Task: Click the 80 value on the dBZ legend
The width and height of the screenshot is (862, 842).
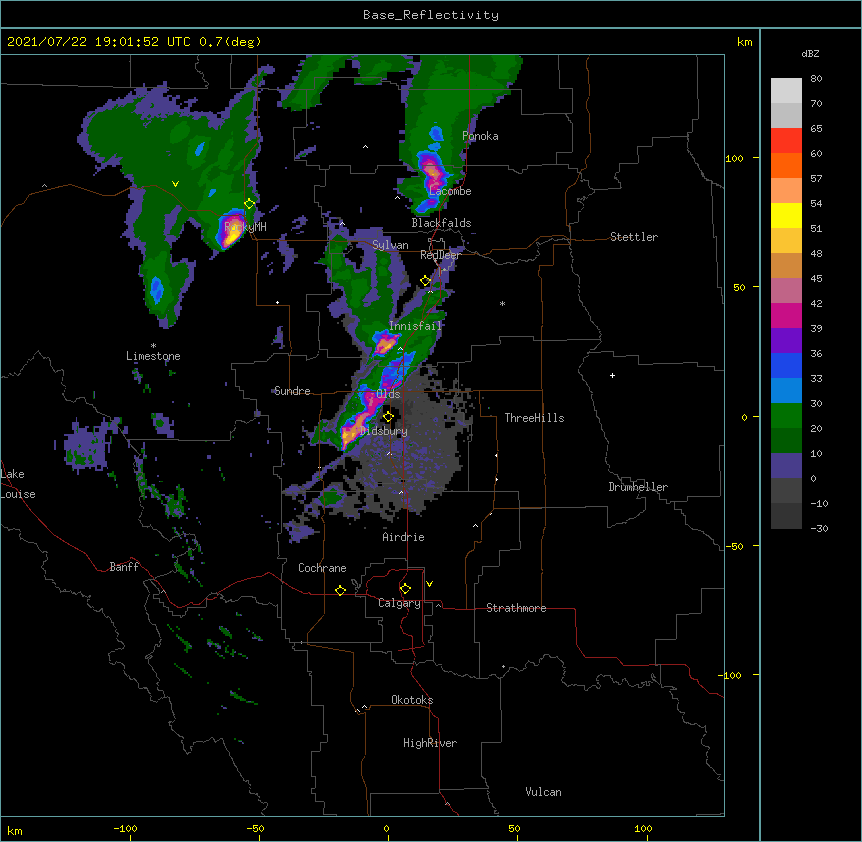Action: point(816,79)
